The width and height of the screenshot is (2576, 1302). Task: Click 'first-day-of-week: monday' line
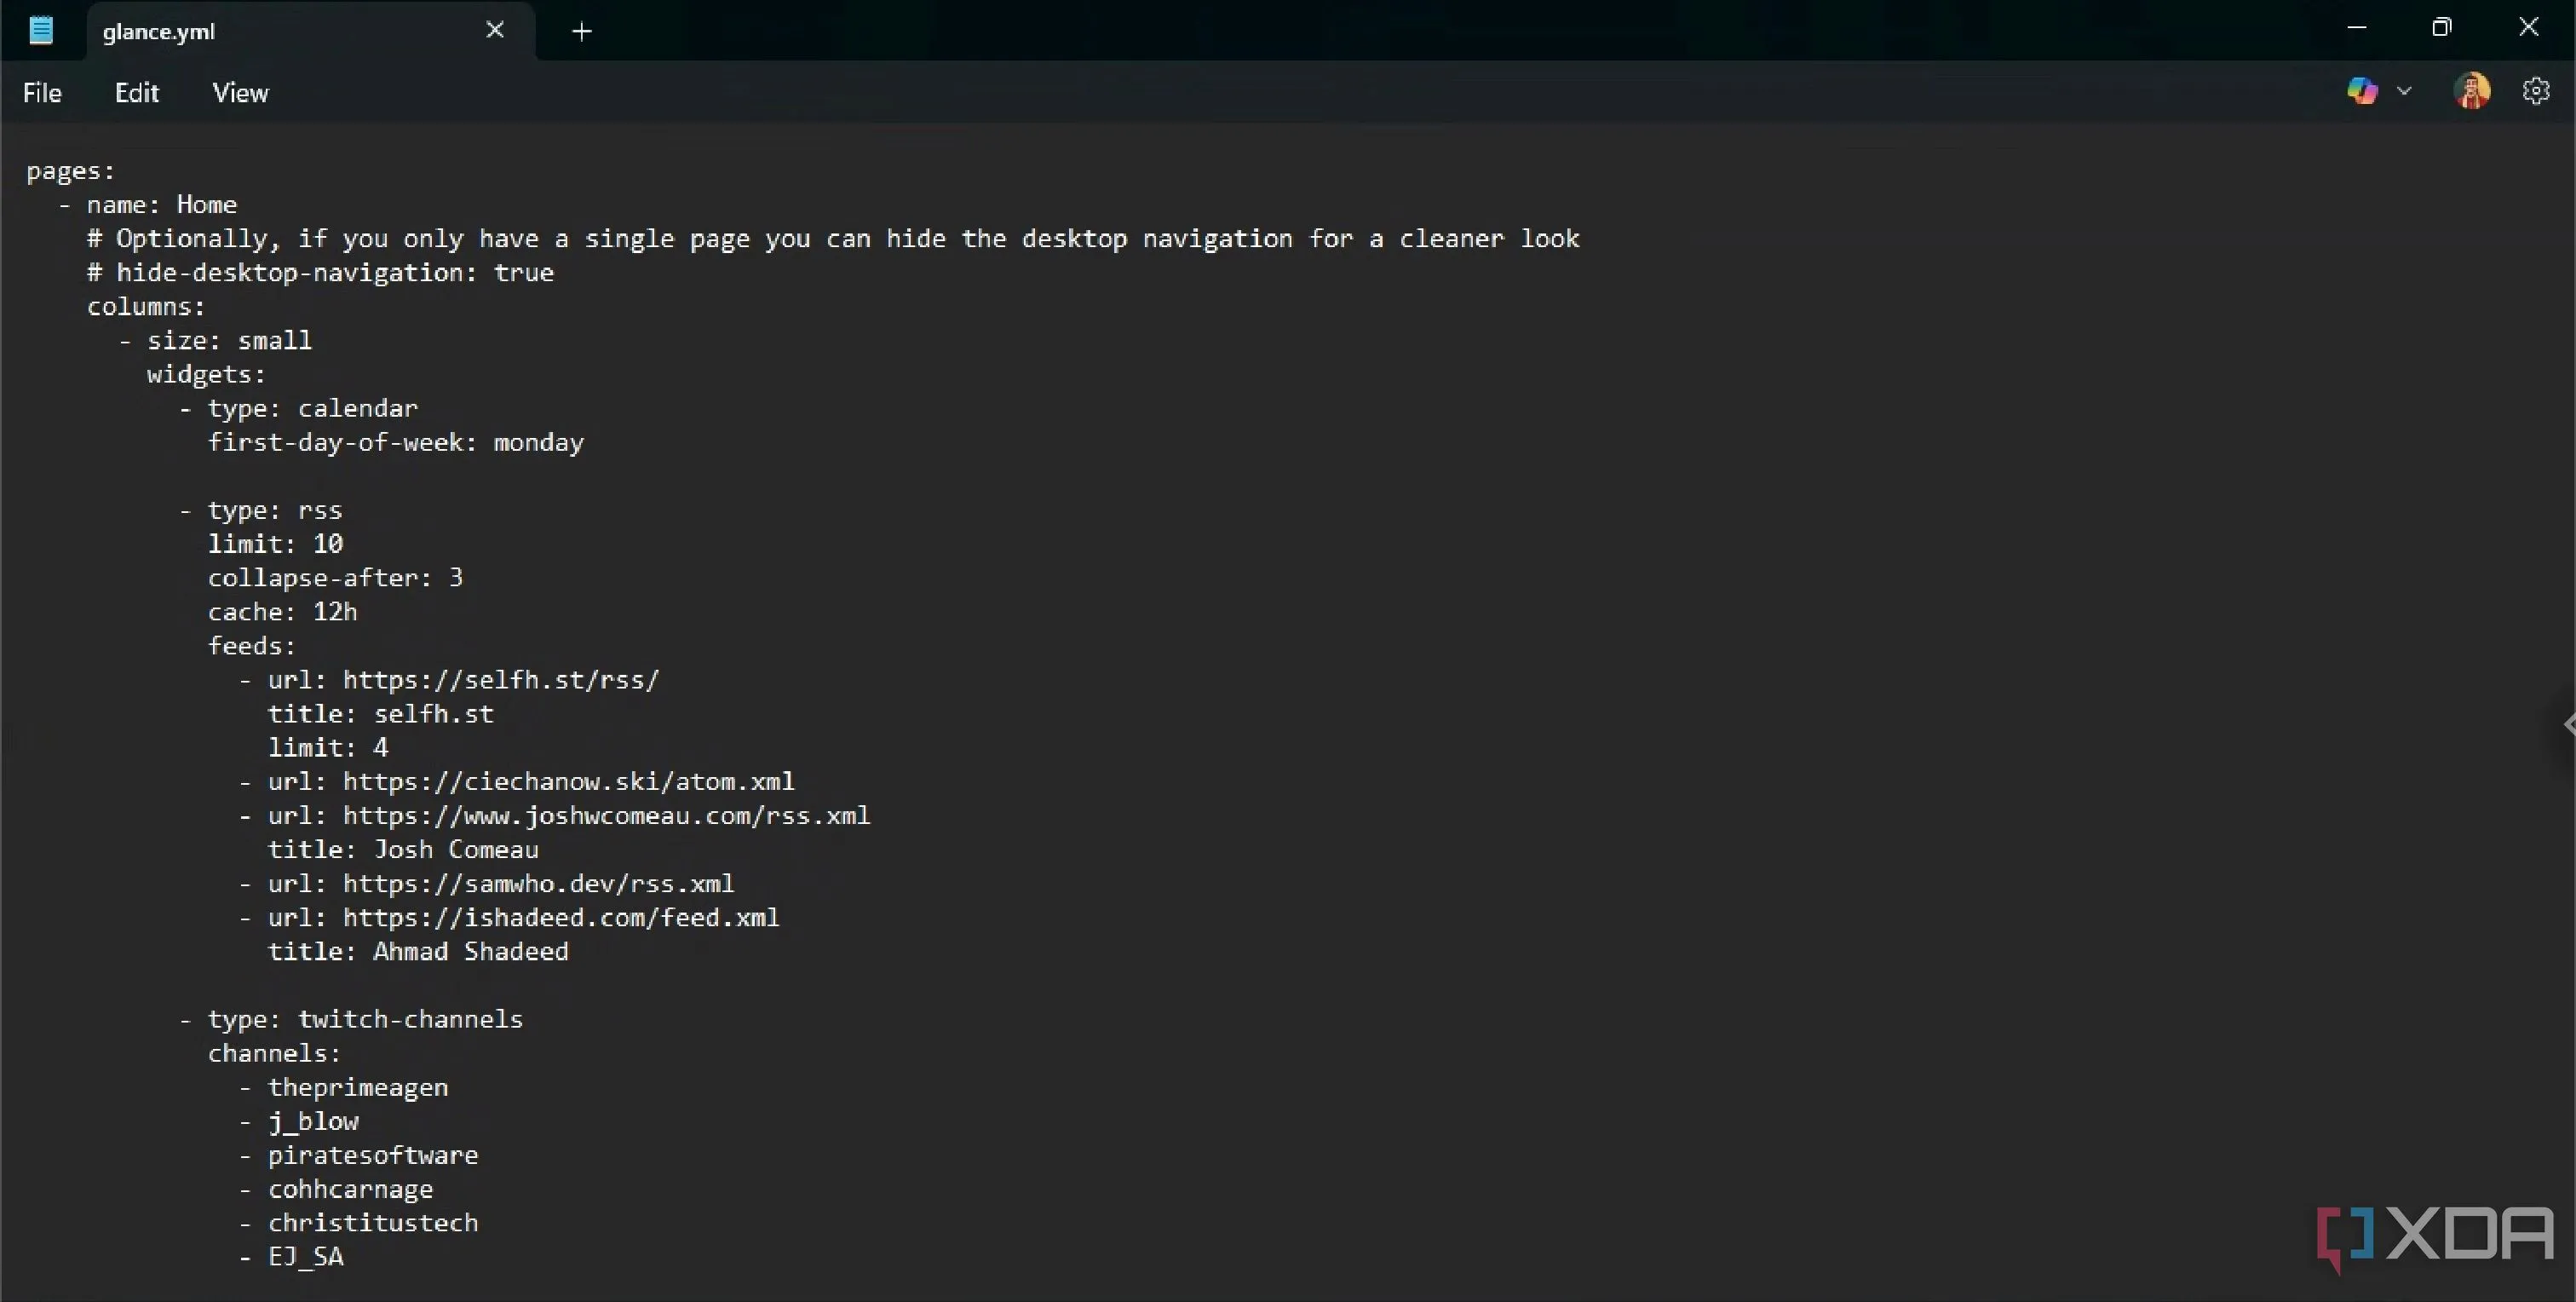396,443
